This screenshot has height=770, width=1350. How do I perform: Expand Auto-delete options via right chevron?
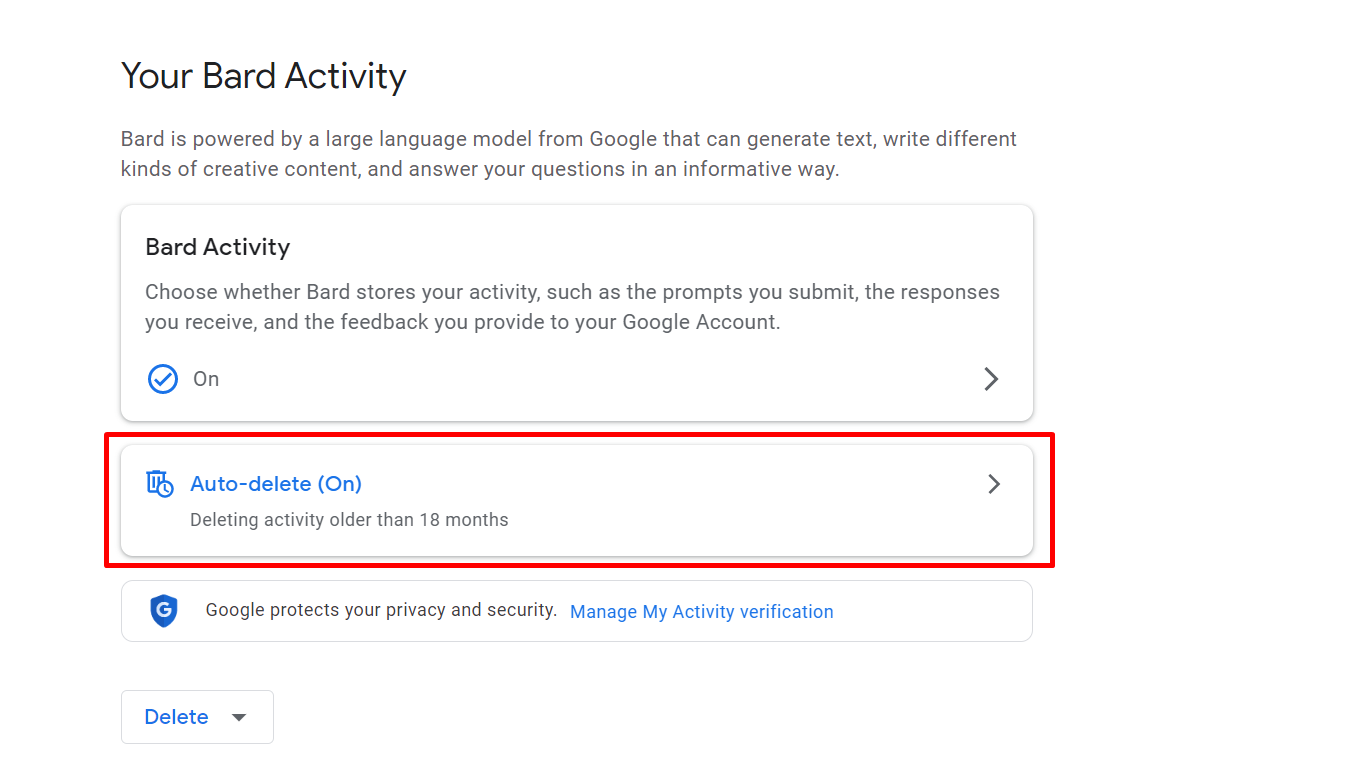993,484
